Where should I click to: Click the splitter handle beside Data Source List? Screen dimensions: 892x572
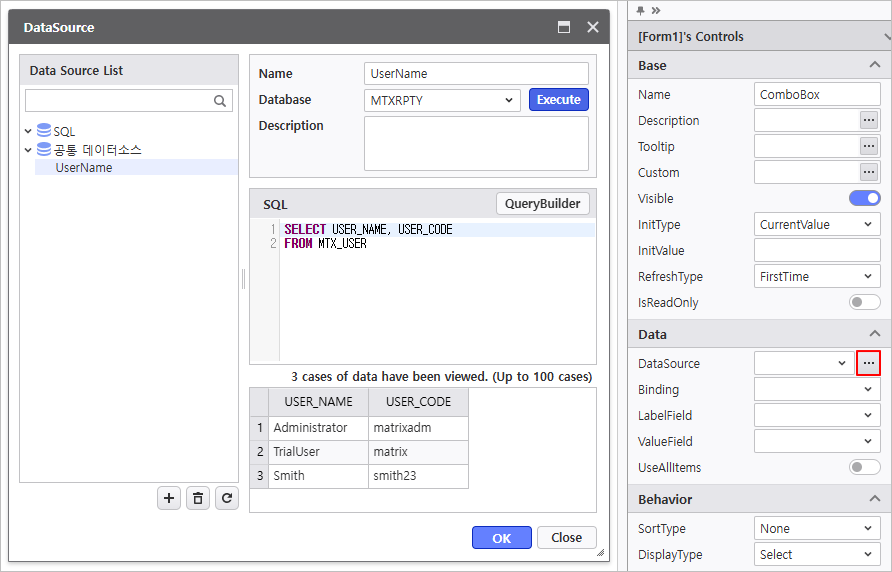(243, 279)
